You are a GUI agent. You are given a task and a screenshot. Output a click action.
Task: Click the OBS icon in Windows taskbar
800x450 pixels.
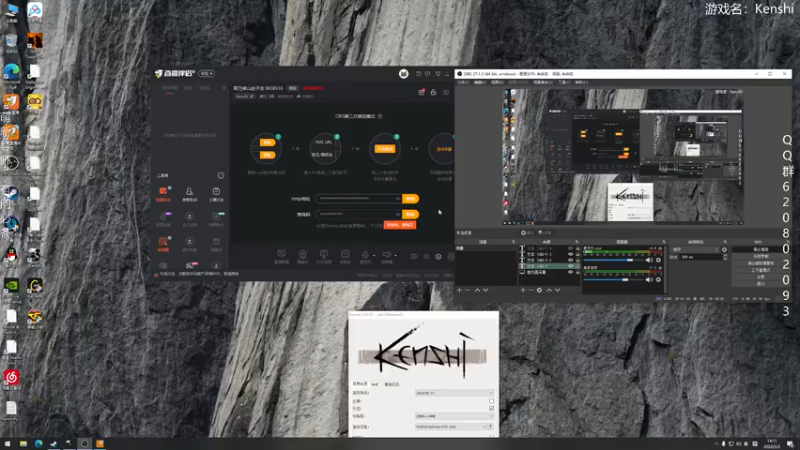(85, 444)
